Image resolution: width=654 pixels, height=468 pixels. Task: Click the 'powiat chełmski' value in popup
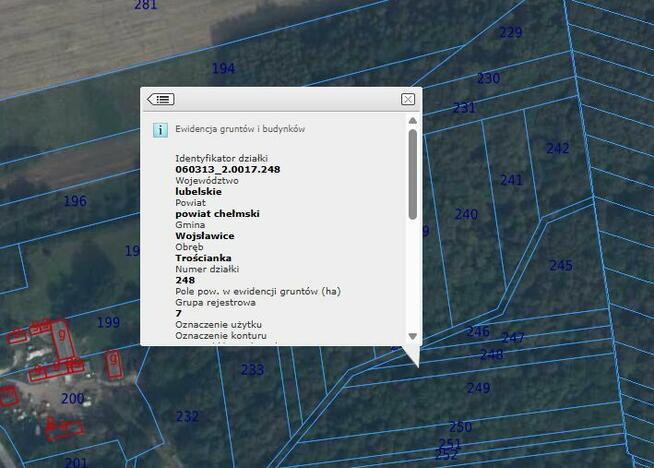coord(217,213)
